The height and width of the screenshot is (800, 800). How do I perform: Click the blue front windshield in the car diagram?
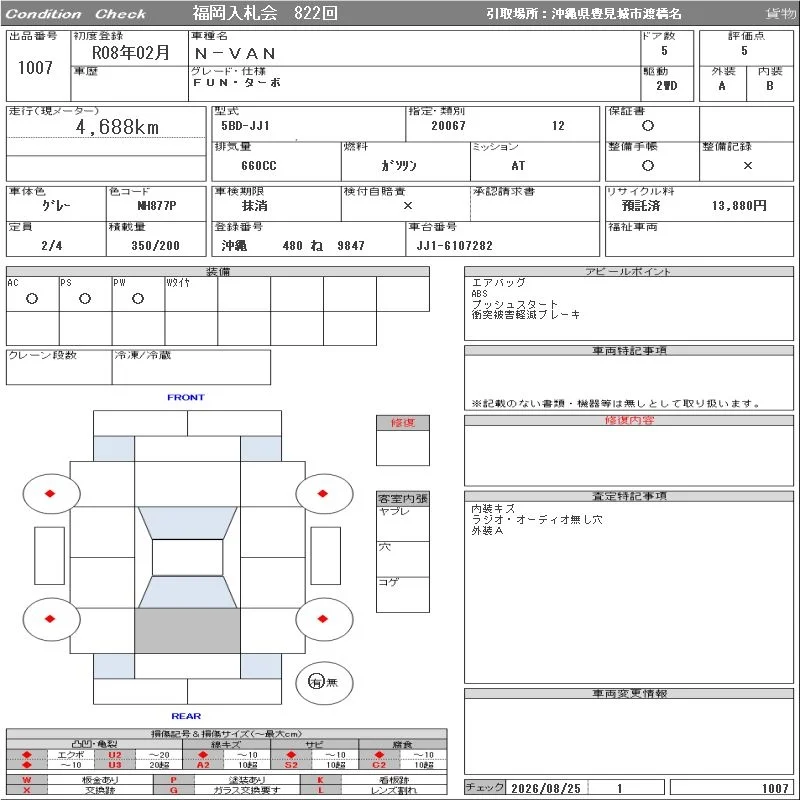[x=187, y=522]
